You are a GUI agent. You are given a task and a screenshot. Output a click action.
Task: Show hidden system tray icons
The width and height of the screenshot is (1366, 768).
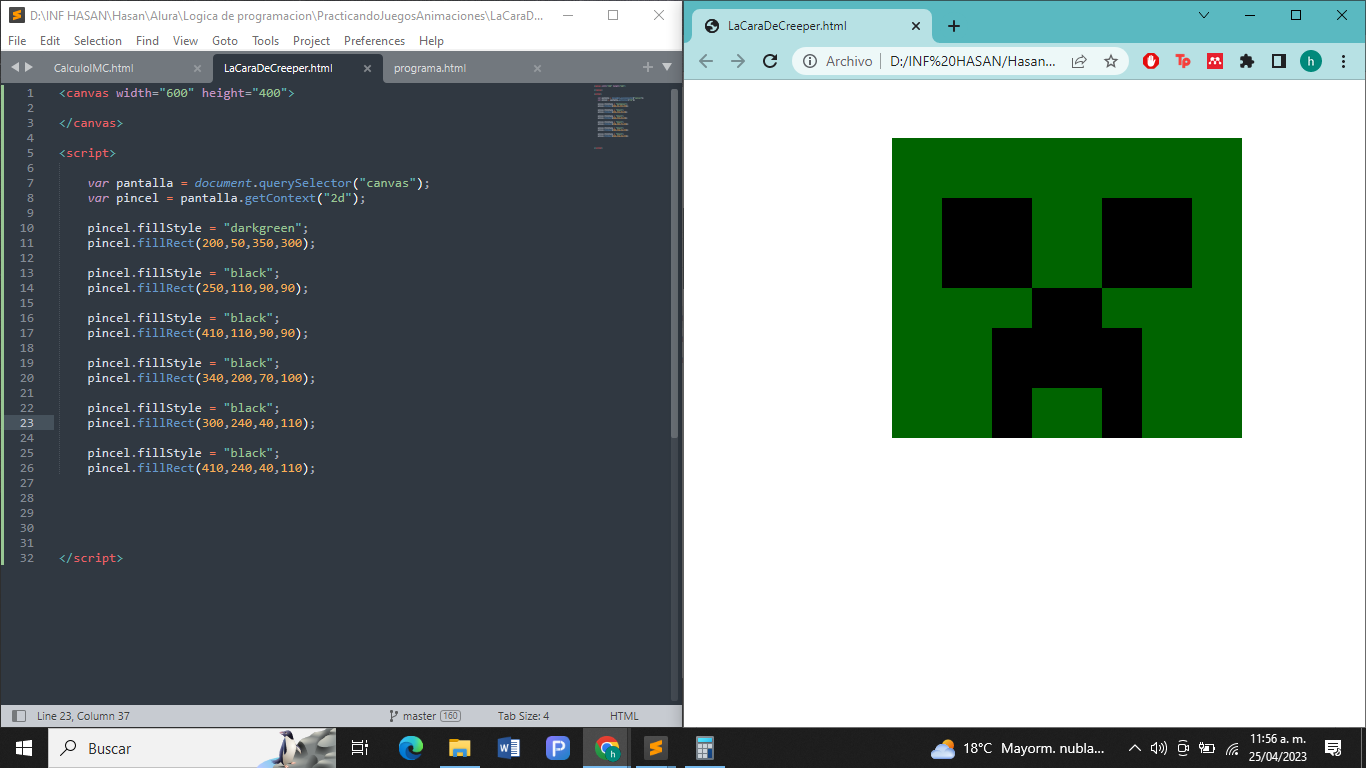pyautogui.click(x=1134, y=748)
